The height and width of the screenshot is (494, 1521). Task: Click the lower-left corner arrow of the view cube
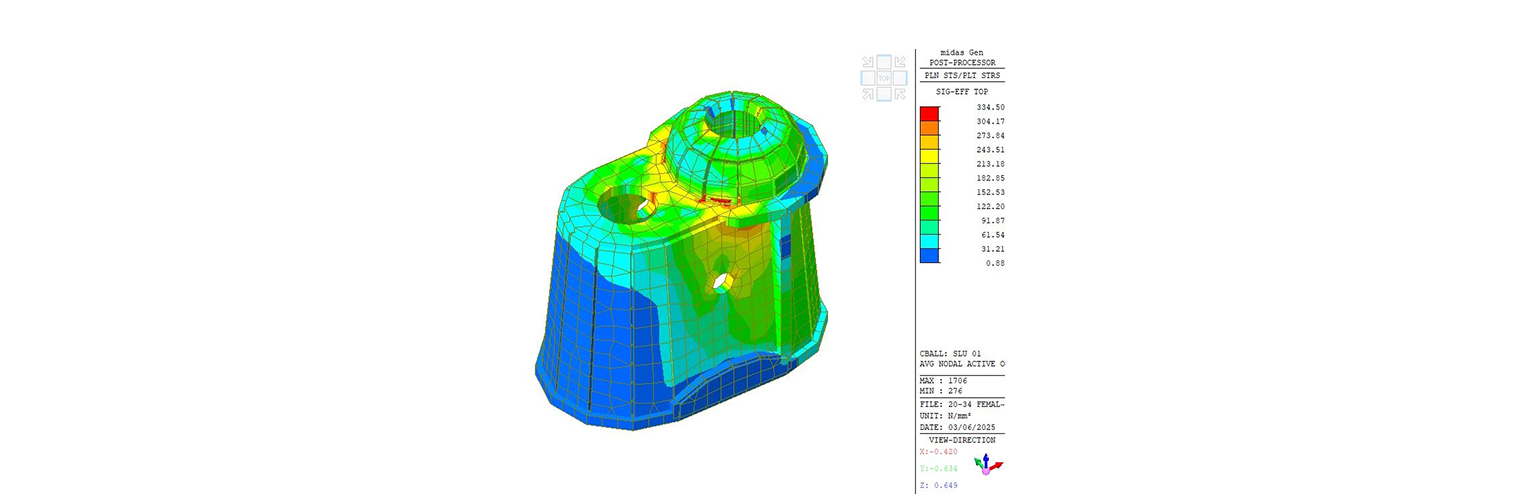(x=868, y=94)
